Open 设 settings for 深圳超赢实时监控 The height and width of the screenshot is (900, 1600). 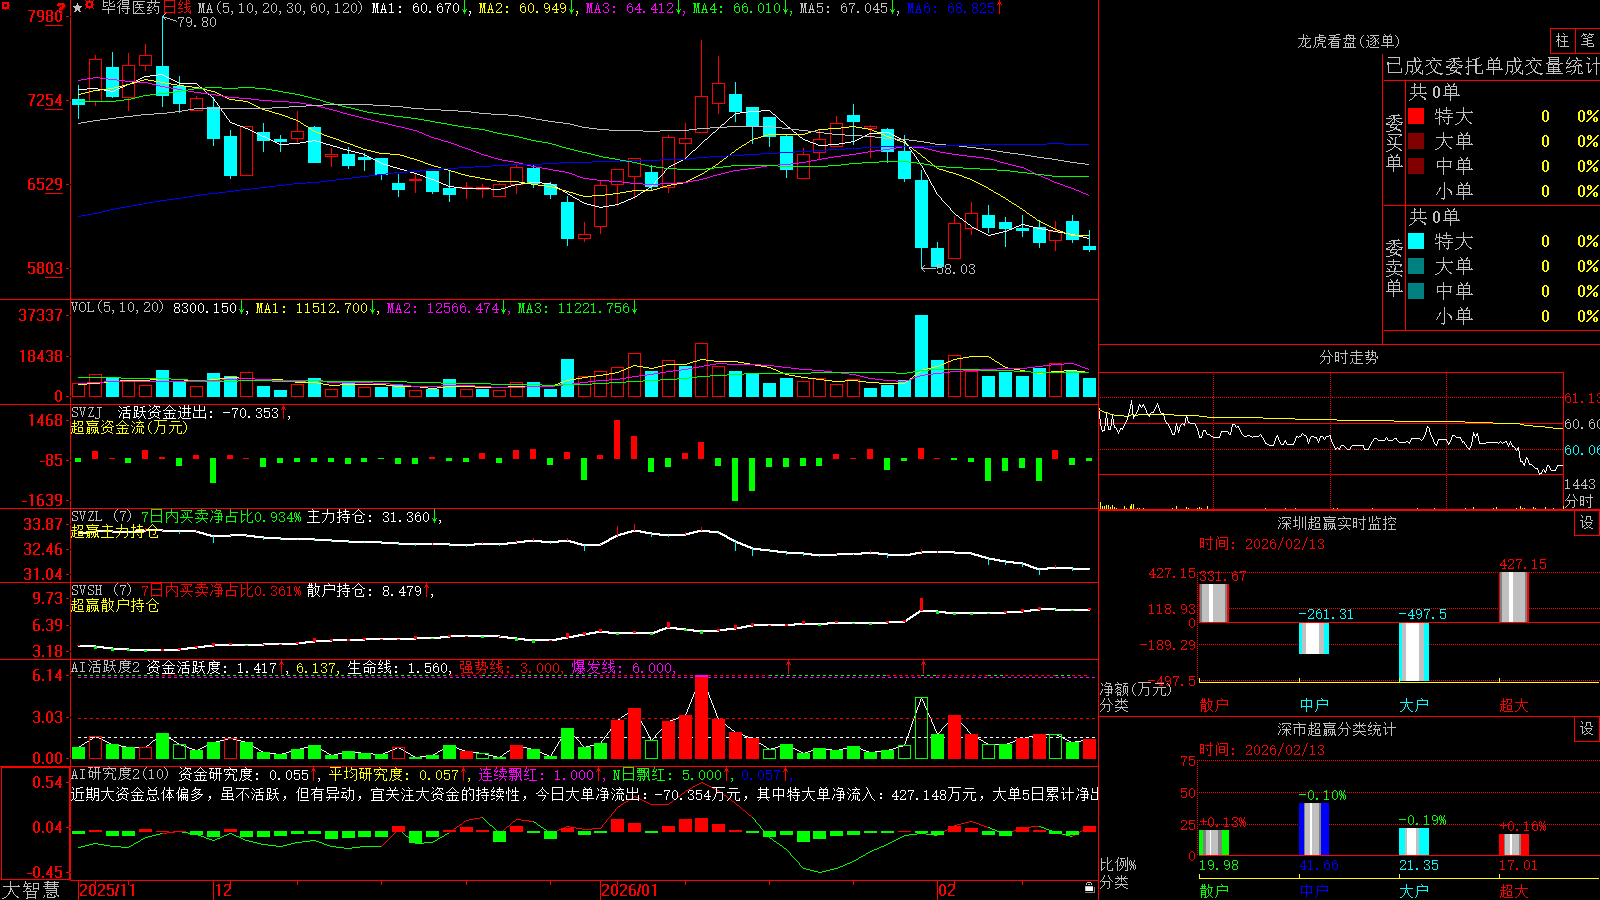point(1587,523)
